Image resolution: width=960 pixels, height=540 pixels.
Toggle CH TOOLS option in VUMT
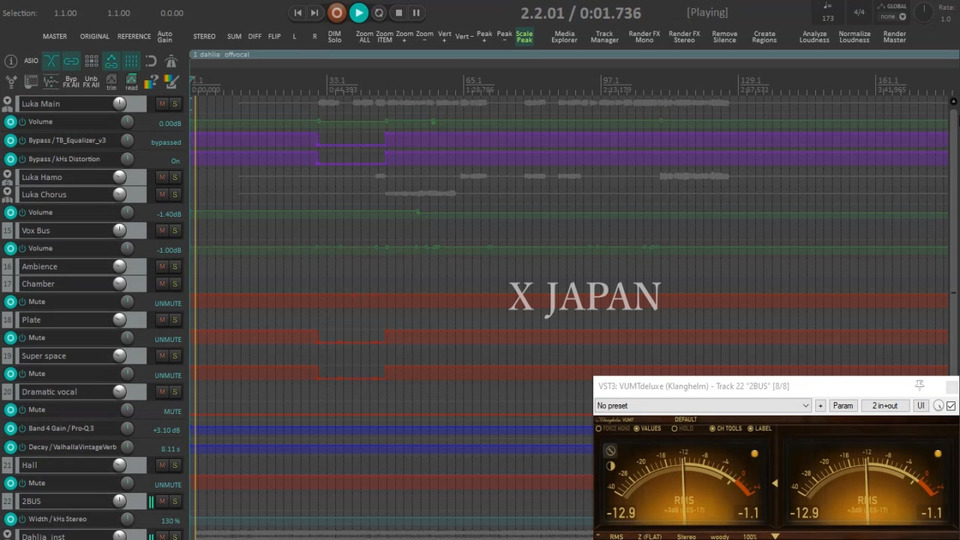point(725,429)
